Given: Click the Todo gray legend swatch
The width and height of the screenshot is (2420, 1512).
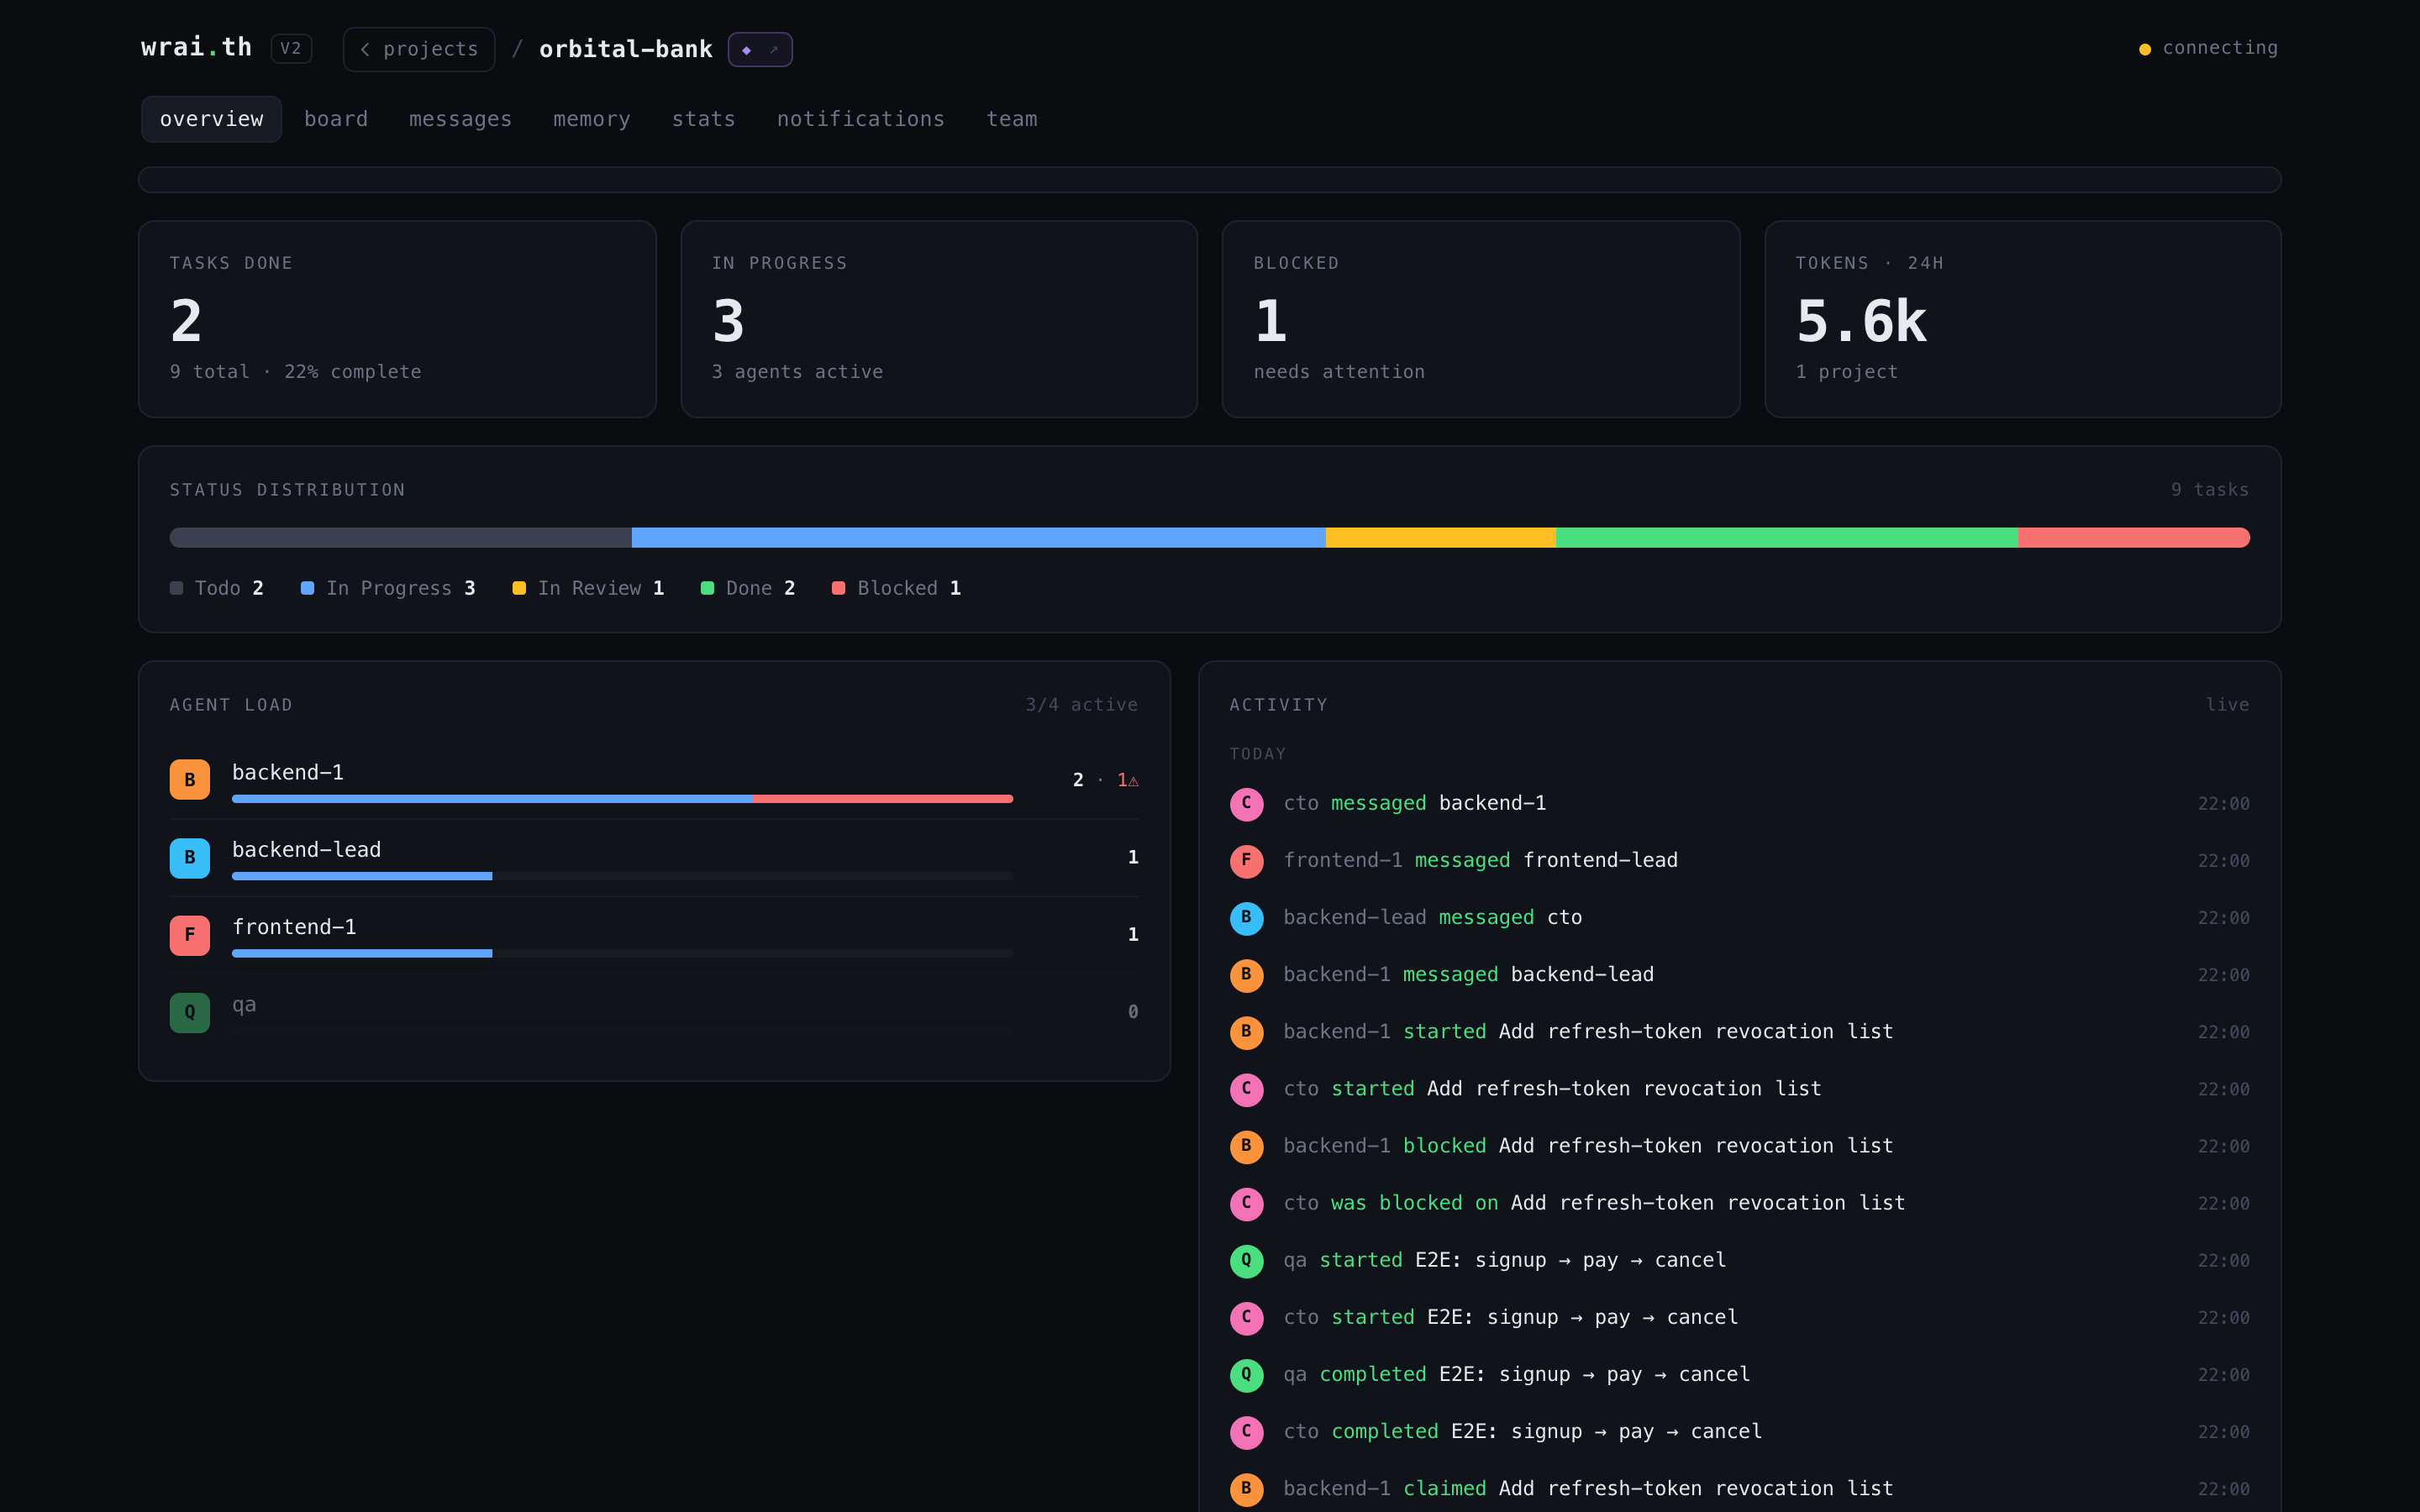Looking at the screenshot, I should coord(176,588).
